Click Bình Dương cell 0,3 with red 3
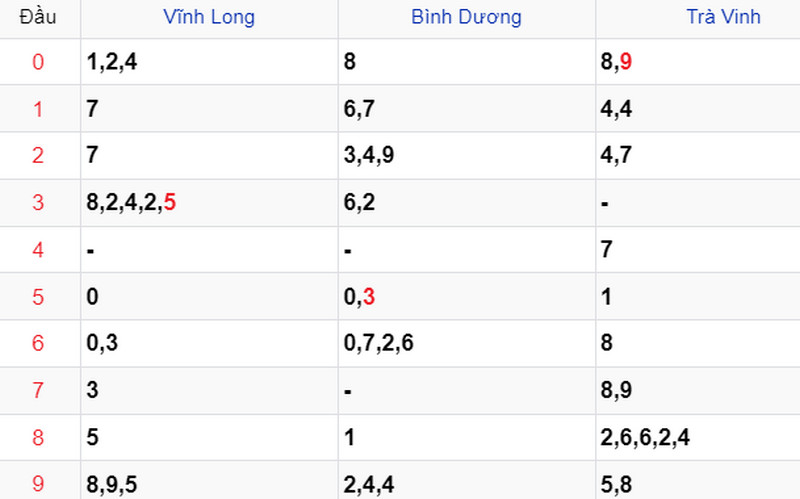The image size is (800, 499). [x=359, y=297]
